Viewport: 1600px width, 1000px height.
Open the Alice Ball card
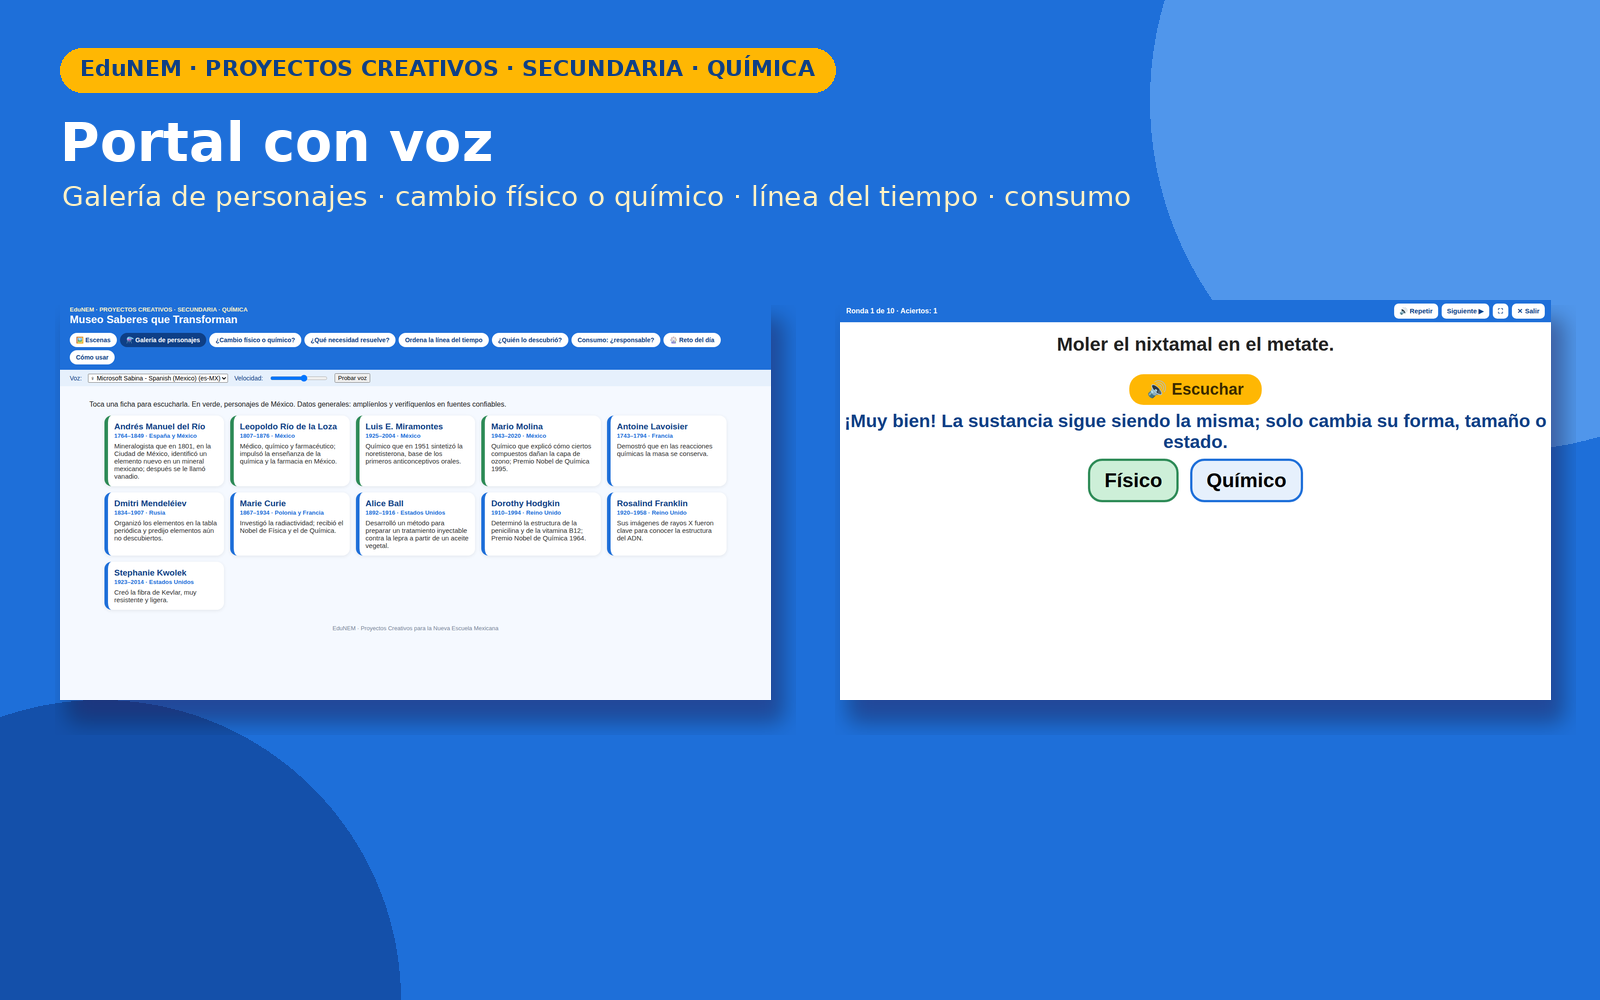pos(416,524)
